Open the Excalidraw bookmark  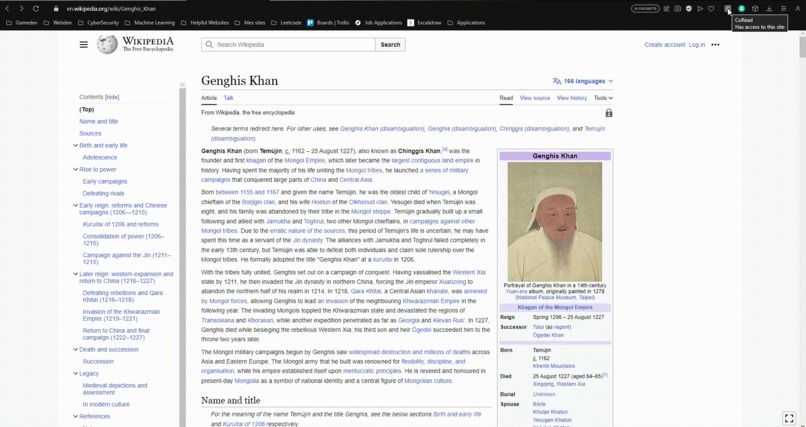(x=425, y=23)
